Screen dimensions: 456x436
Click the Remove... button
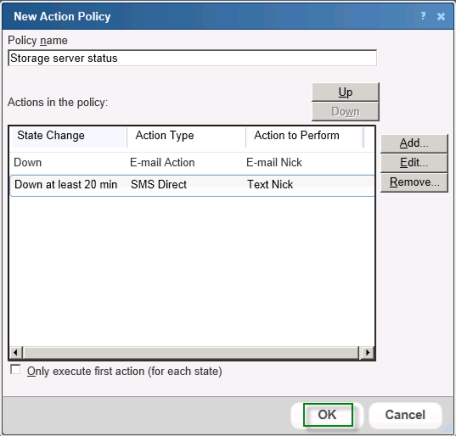point(414,182)
